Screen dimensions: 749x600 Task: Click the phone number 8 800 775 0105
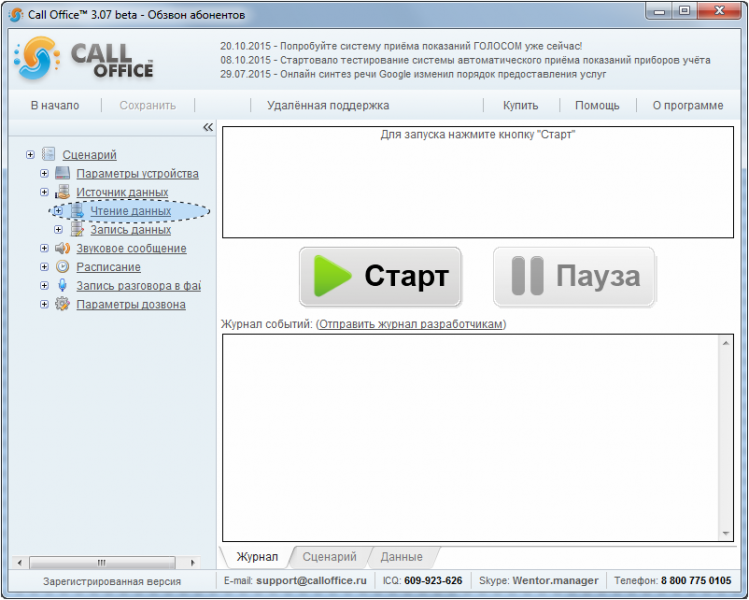pos(696,580)
